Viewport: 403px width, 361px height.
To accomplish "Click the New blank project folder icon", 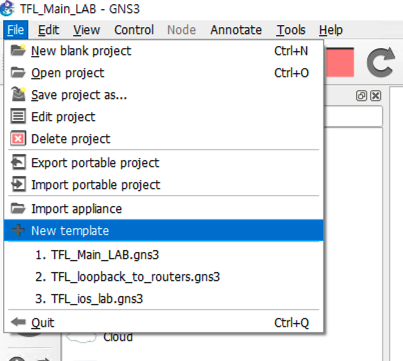I will 18,50.
